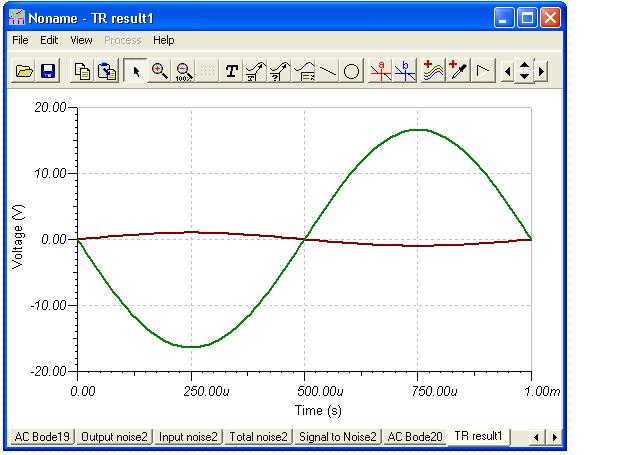Click the curve query pointer icon
Viewport: 640px width, 455px height.
coord(280,71)
